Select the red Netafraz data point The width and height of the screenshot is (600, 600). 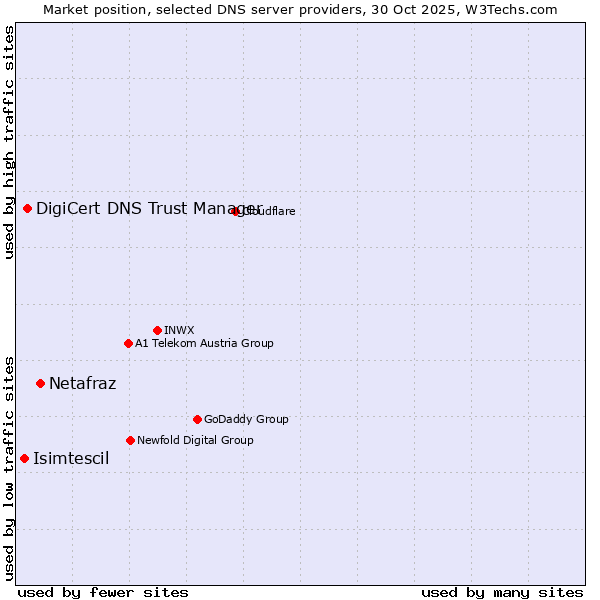click(x=40, y=383)
